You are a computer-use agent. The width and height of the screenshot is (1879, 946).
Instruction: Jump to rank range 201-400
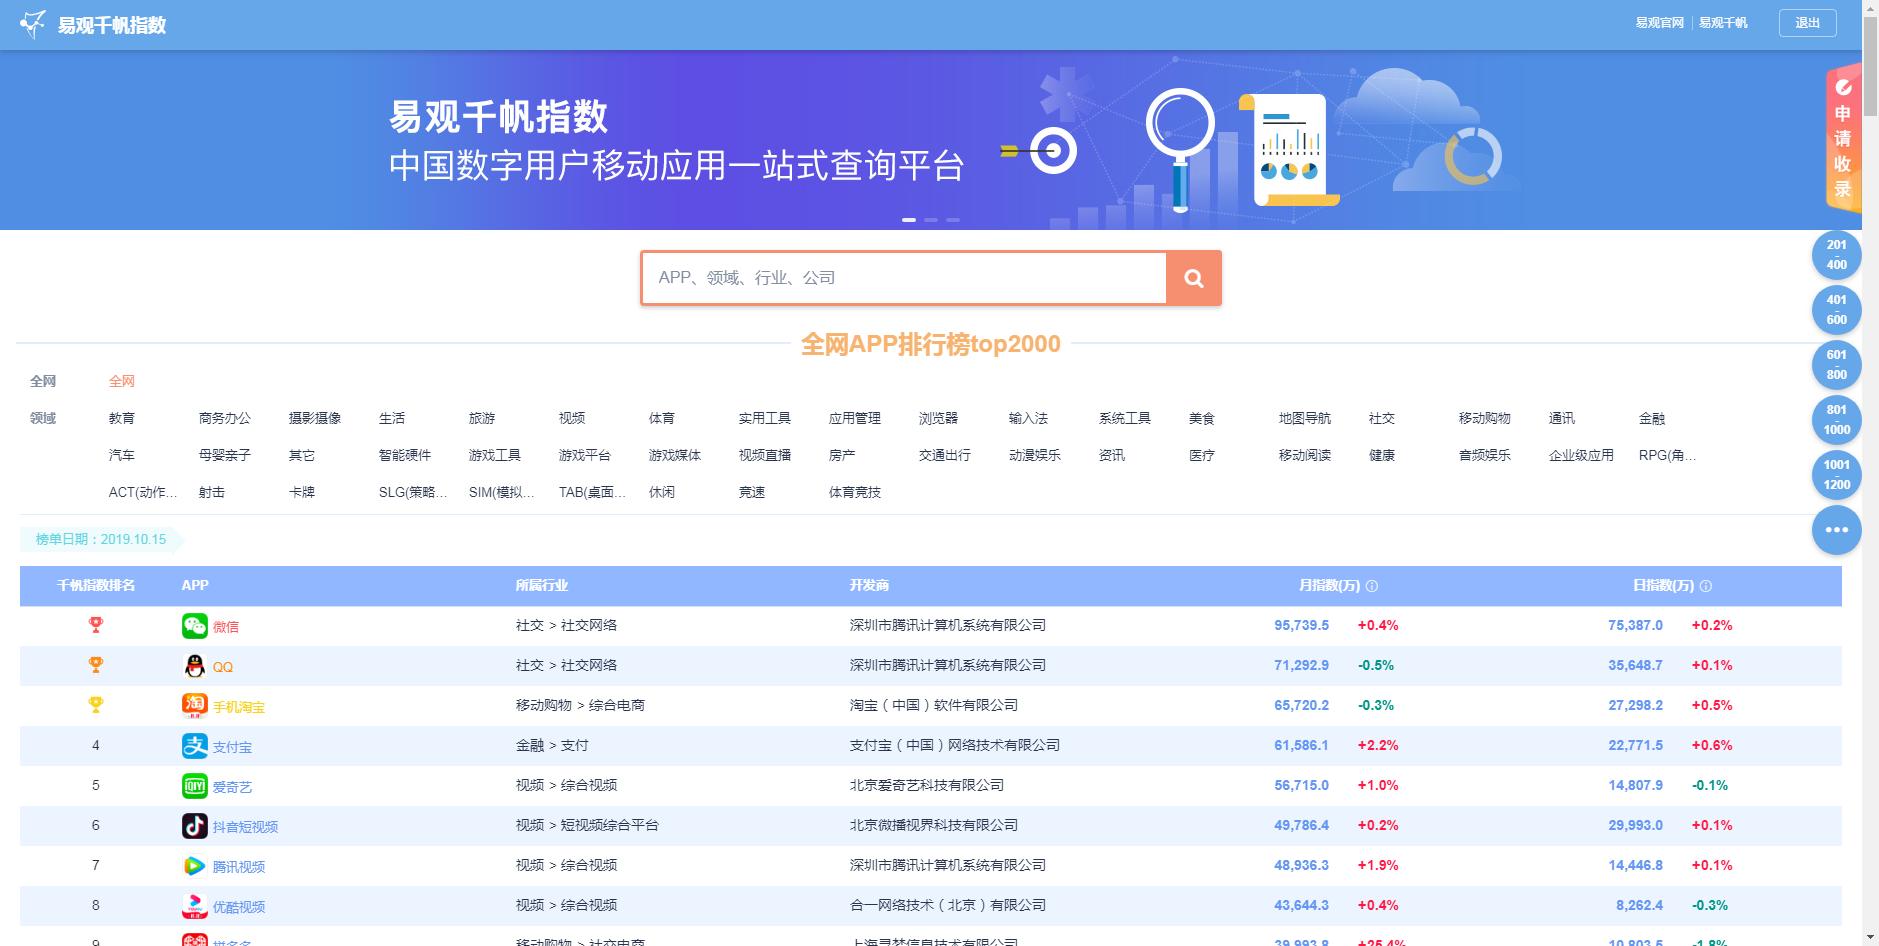click(1836, 255)
